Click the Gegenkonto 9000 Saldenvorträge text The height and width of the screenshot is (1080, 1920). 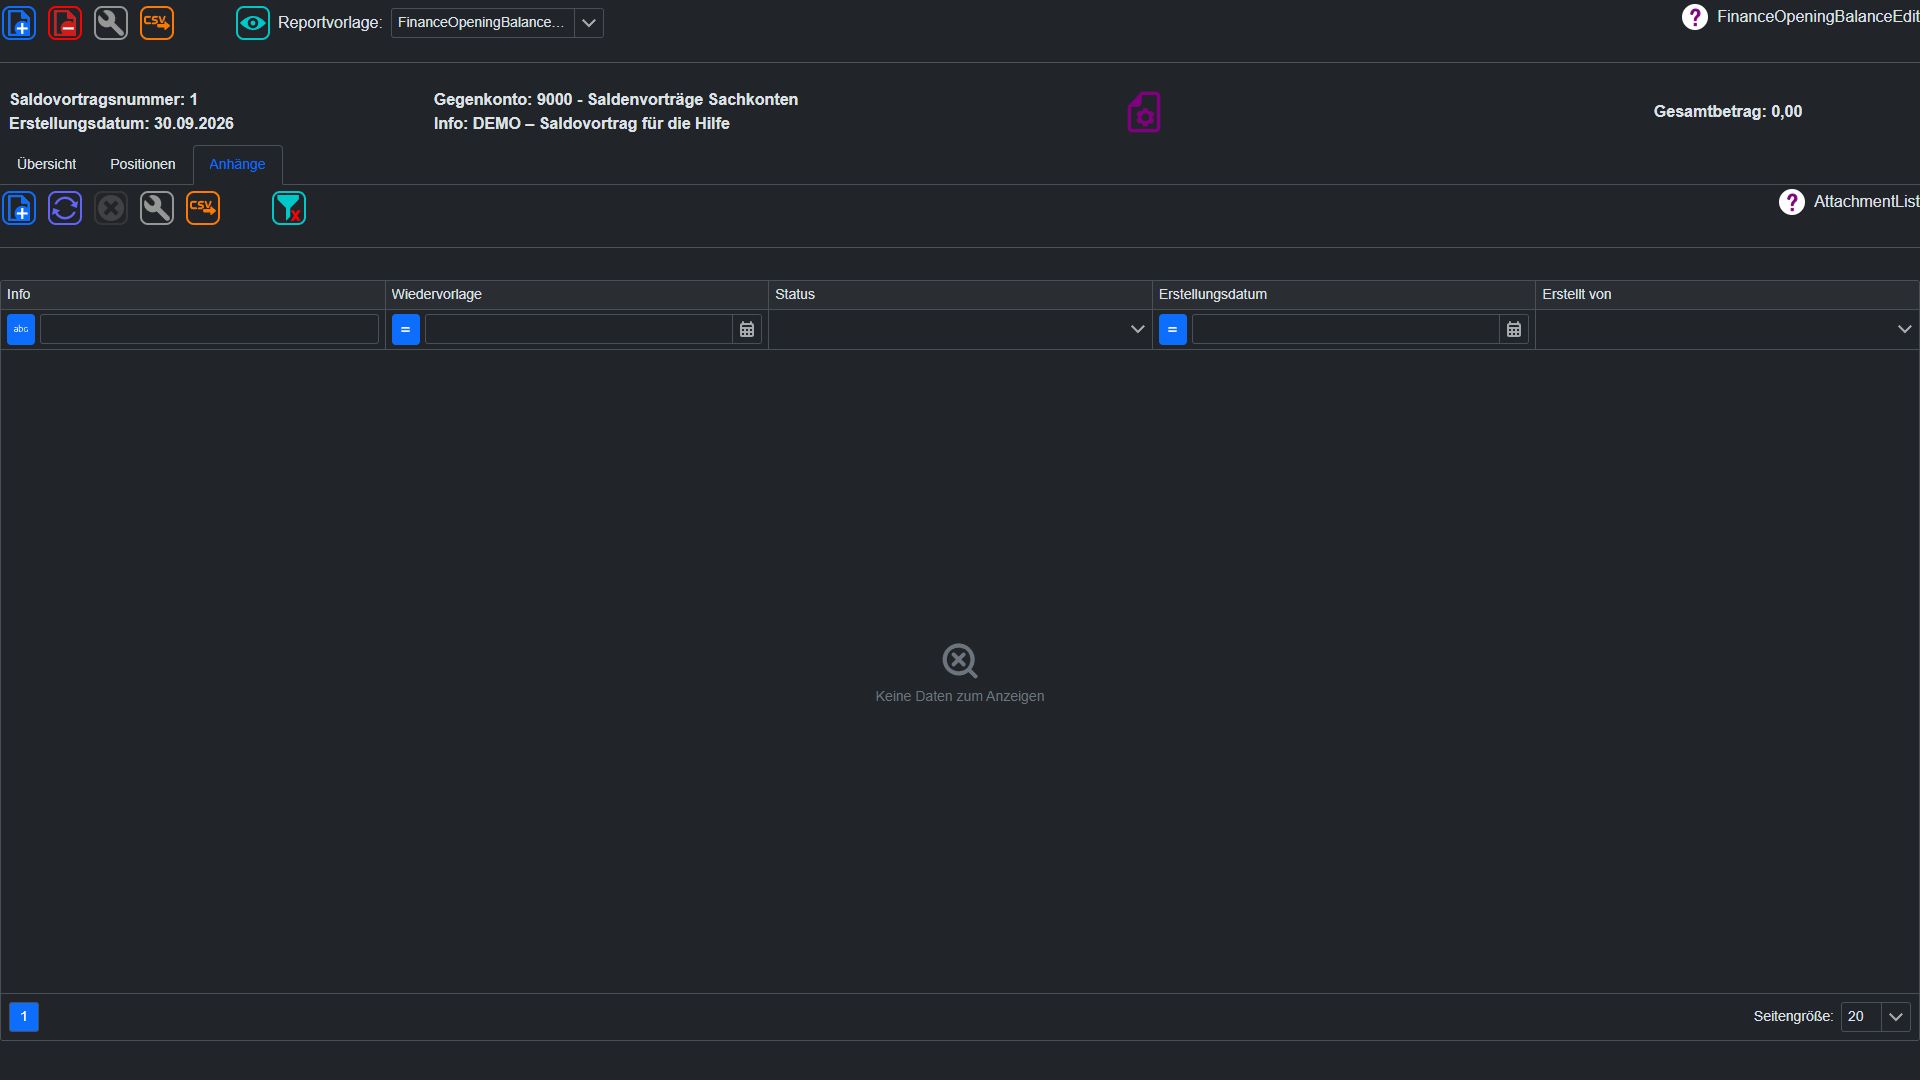pos(616,100)
